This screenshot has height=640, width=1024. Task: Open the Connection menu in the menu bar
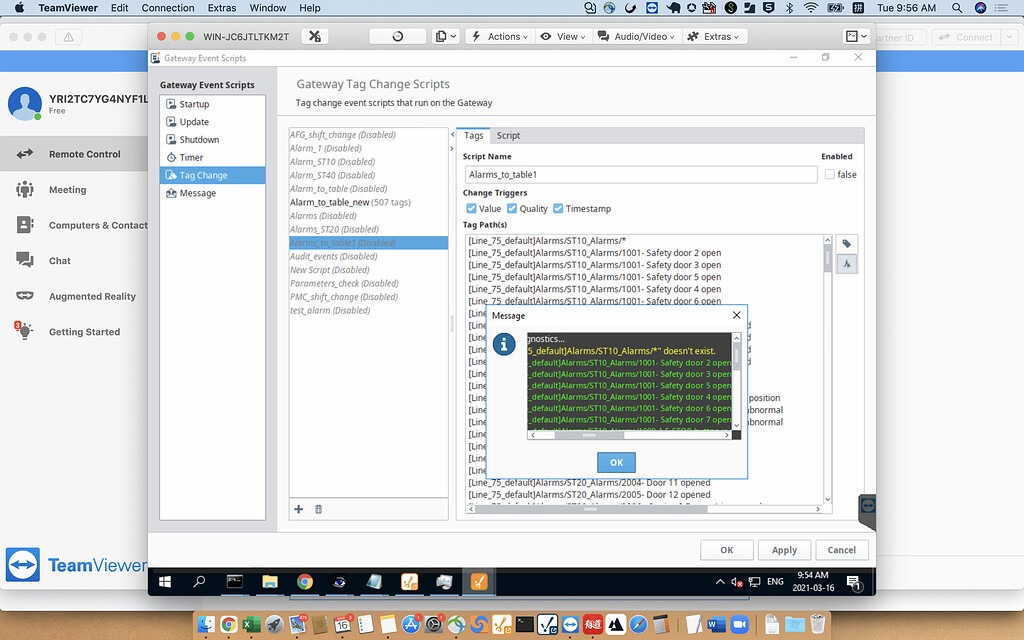[167, 7]
